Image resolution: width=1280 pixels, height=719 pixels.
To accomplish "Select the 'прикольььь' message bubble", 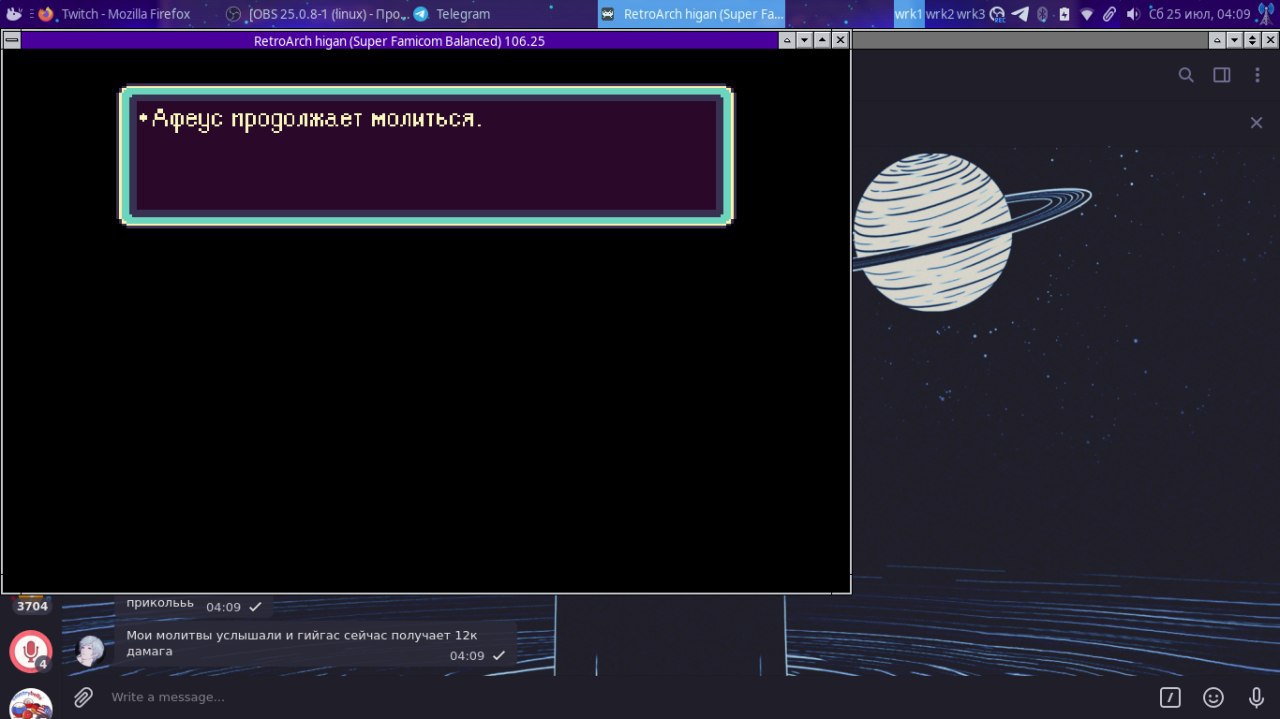I will tap(194, 605).
